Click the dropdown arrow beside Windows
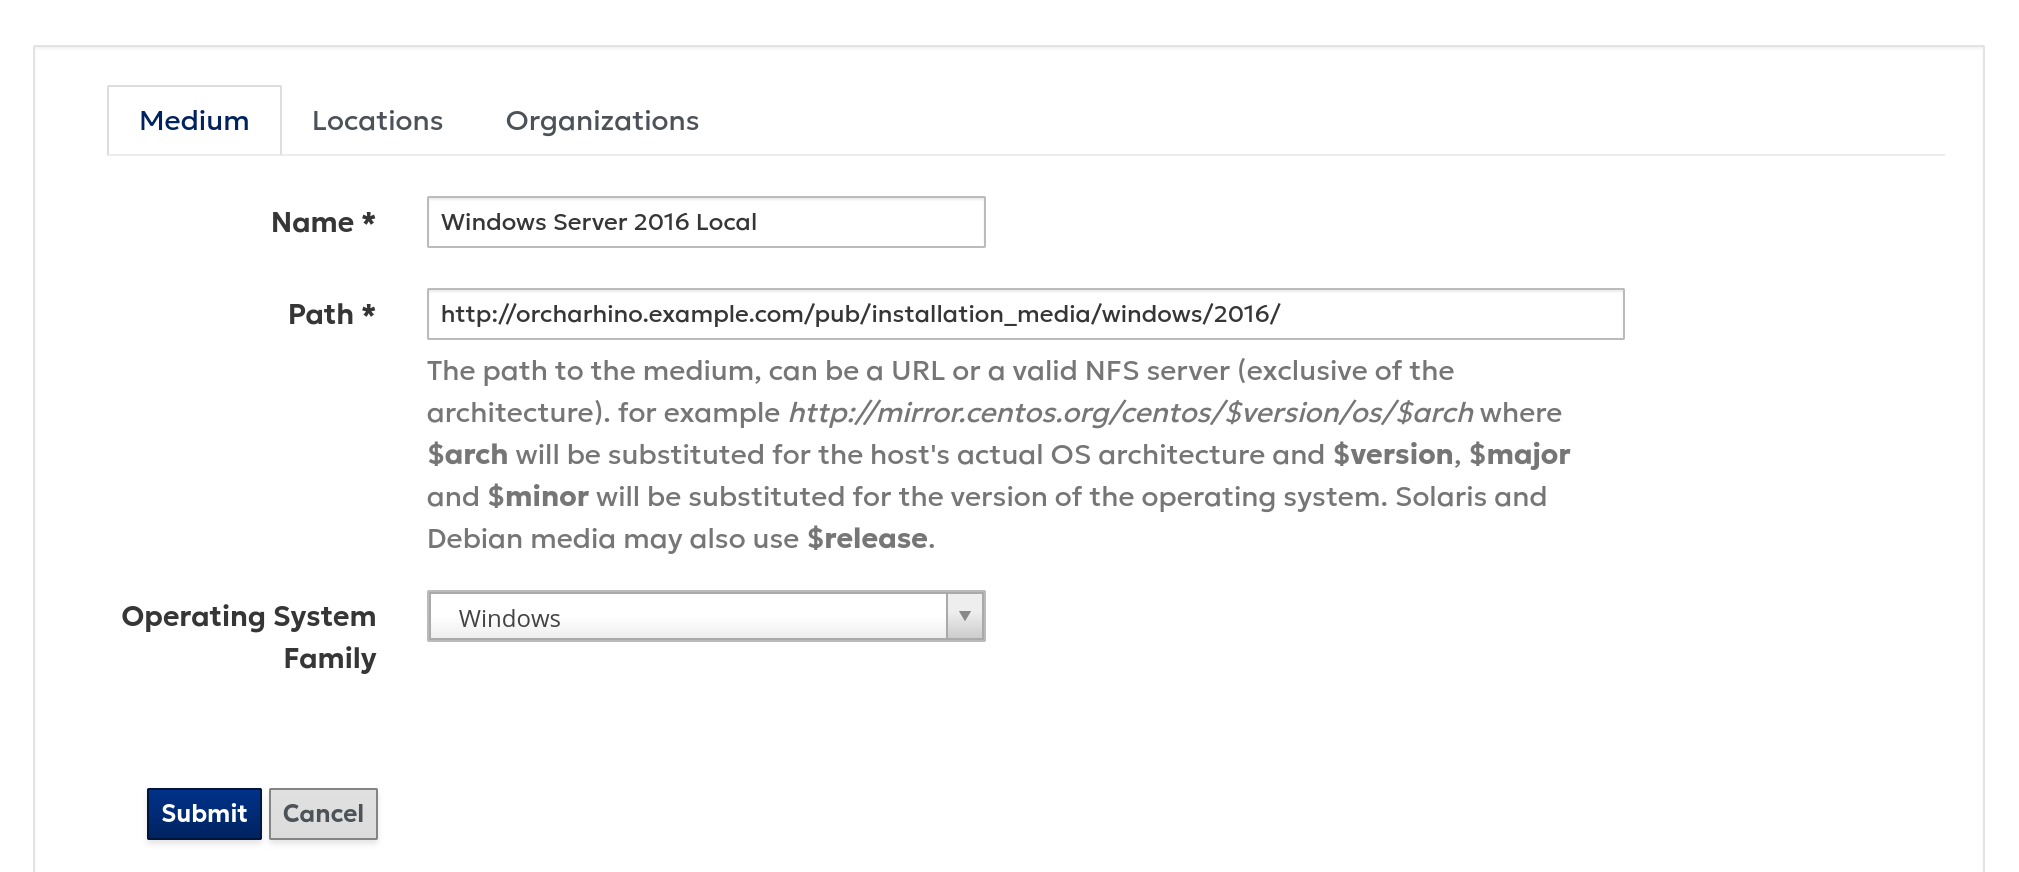The image size is (2019, 872). [x=965, y=616]
